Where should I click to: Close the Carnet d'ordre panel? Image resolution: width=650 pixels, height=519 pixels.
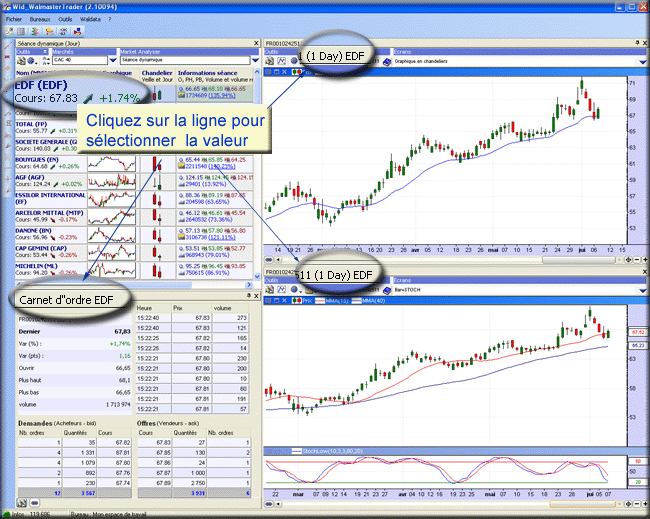pyautogui.click(x=256, y=296)
